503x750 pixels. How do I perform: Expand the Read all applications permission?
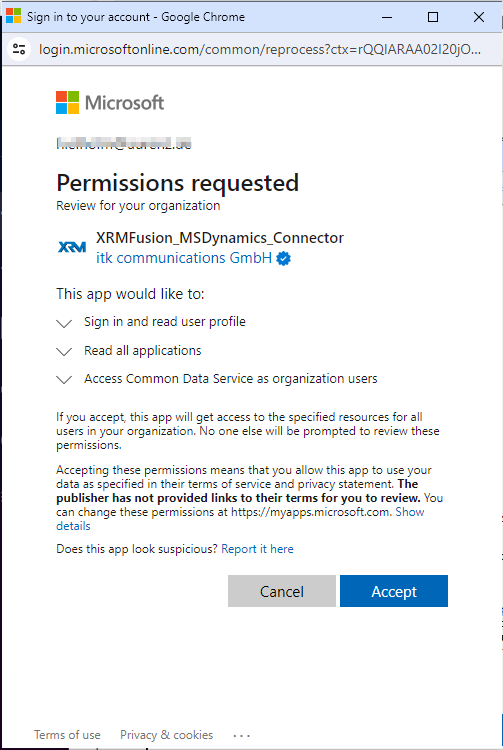tap(64, 352)
